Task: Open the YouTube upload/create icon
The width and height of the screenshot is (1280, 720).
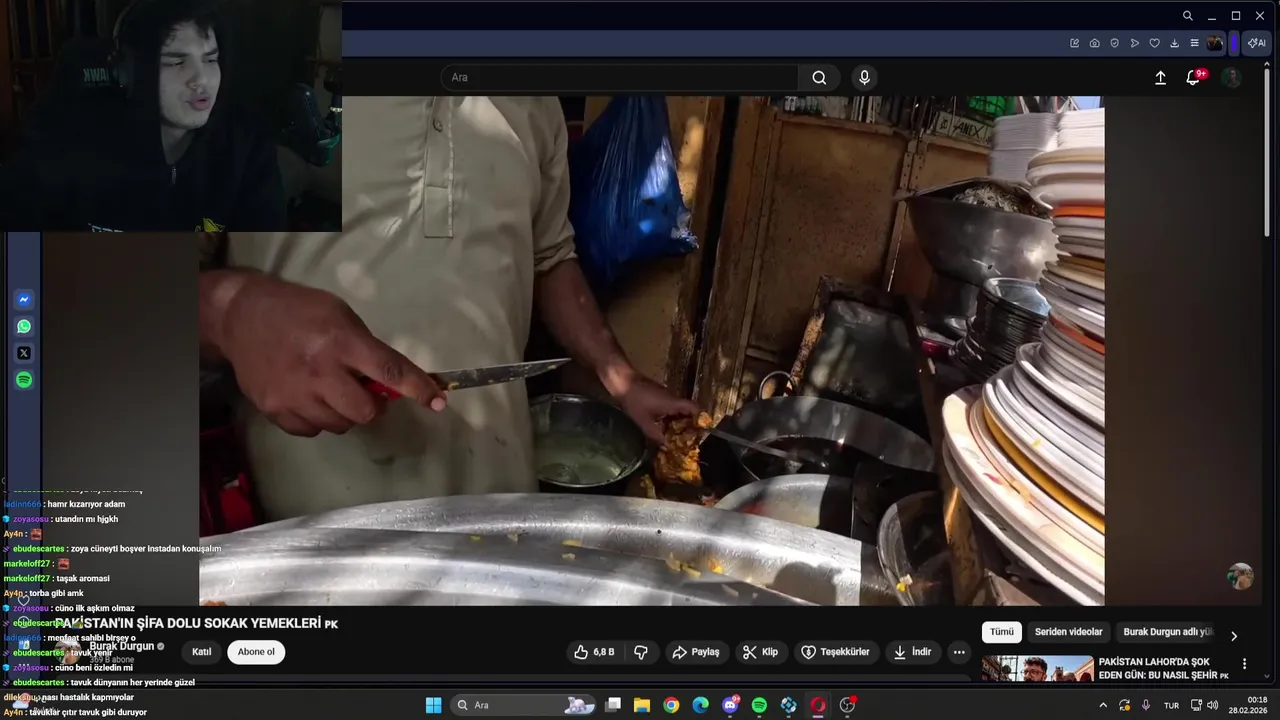Action: click(x=1160, y=78)
